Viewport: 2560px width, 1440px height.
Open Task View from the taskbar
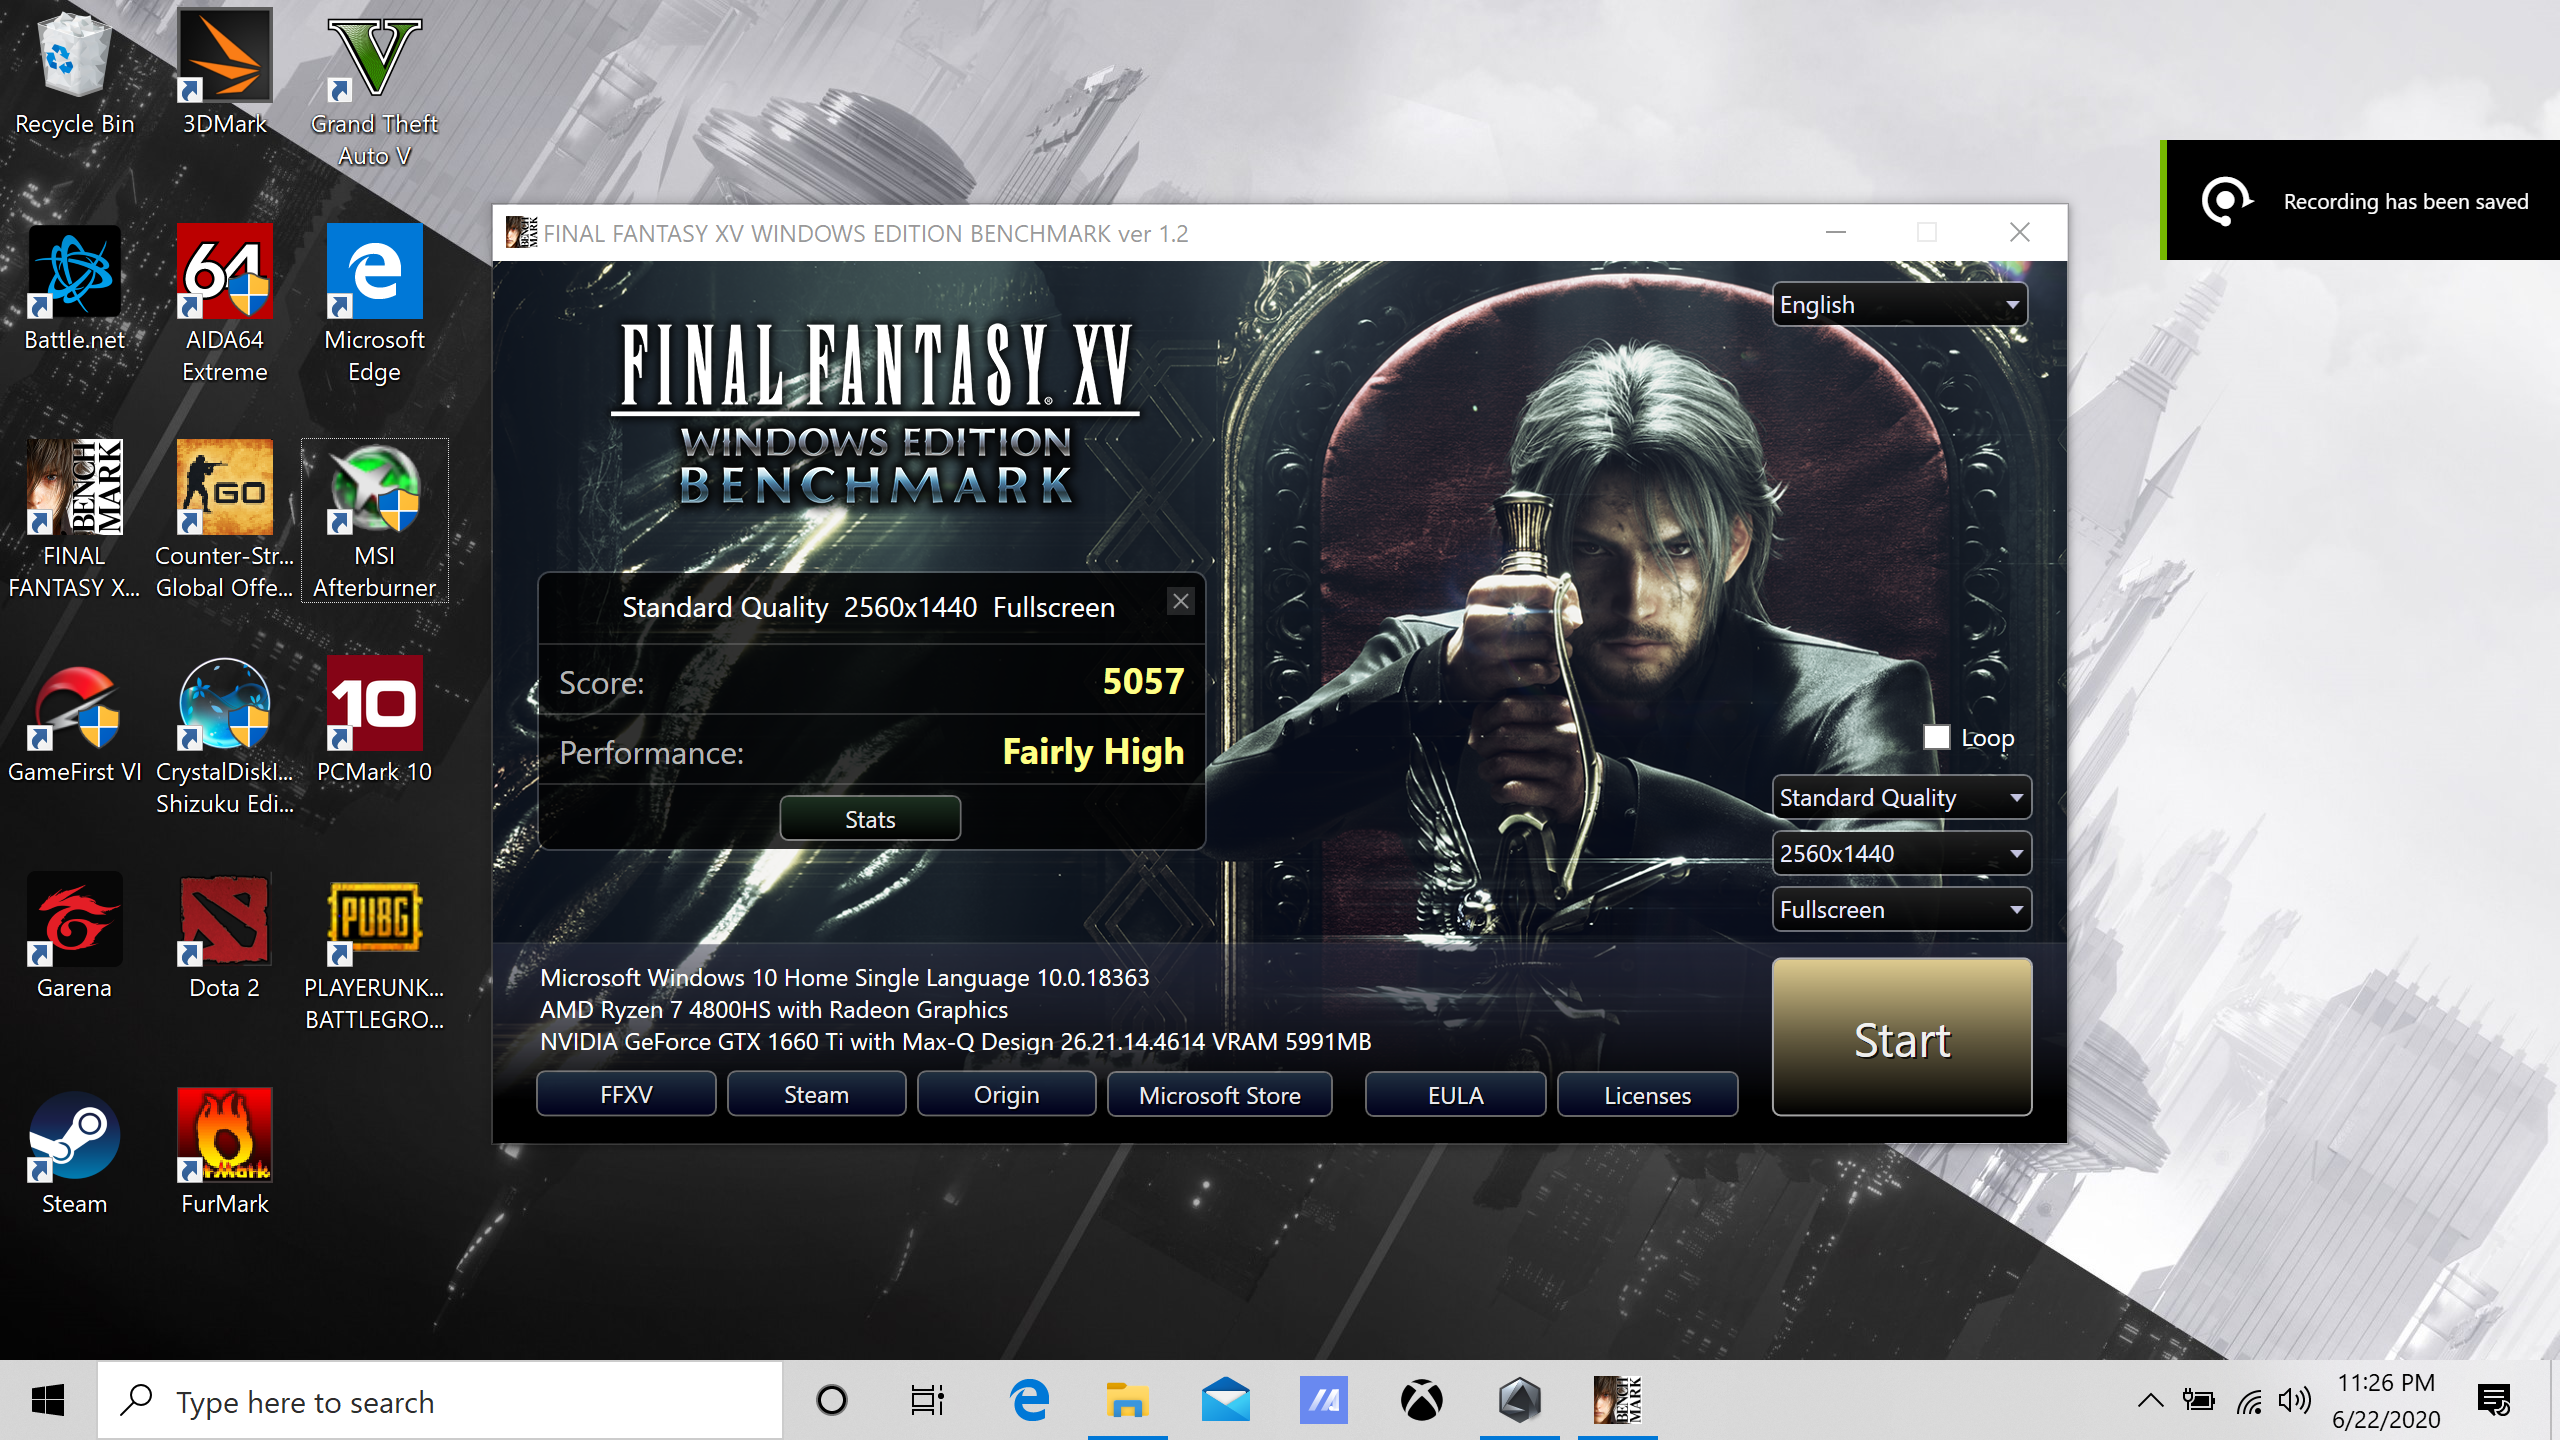[927, 1400]
